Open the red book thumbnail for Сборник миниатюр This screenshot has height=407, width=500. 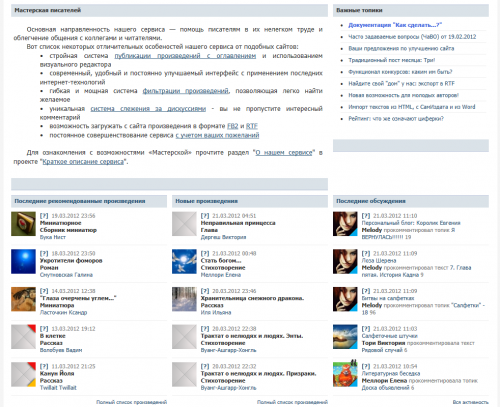point(23,224)
